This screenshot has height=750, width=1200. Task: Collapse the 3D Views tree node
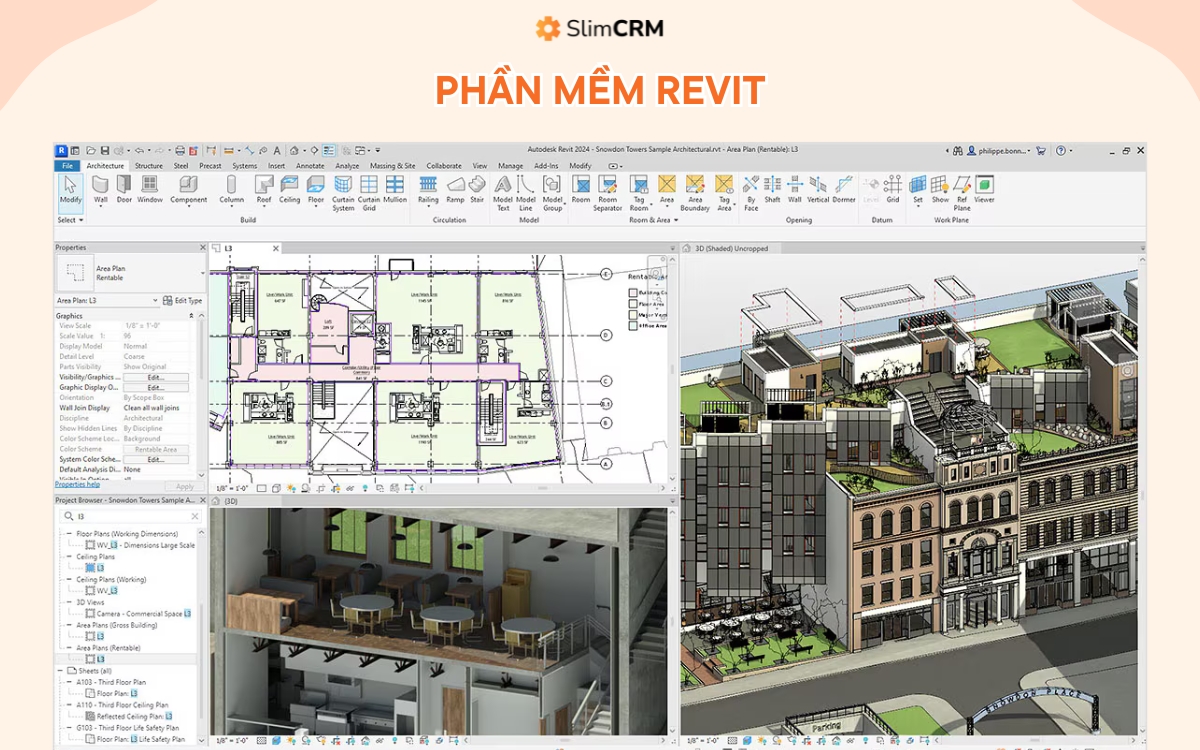click(x=71, y=602)
